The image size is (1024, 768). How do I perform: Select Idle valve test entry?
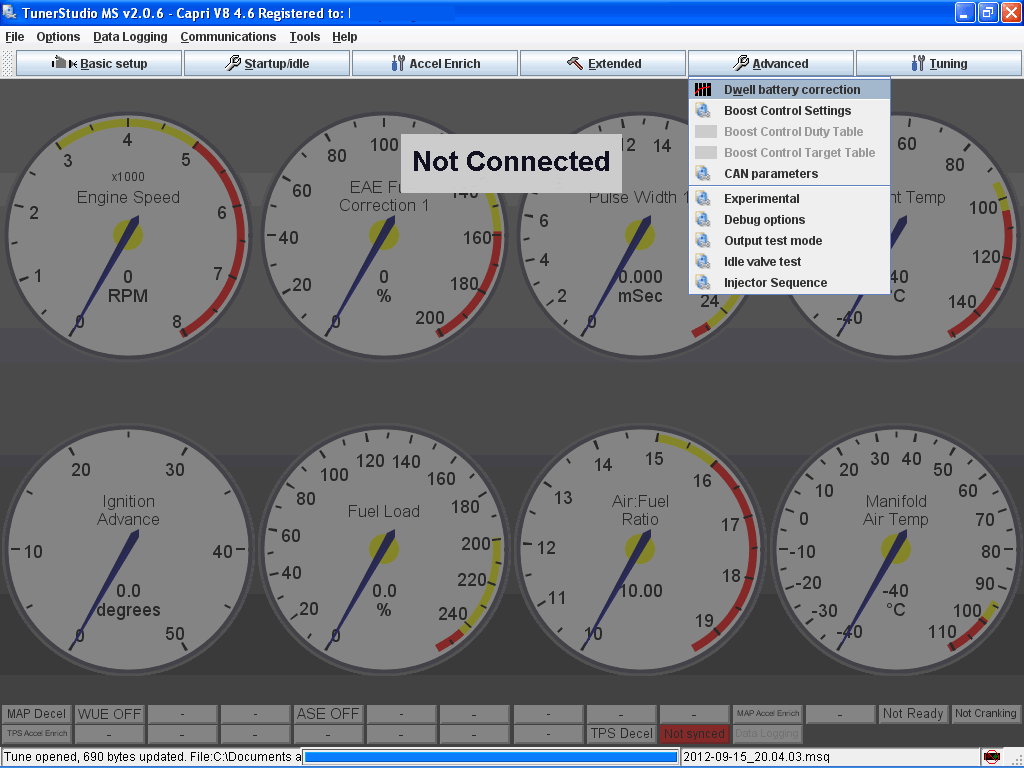(790, 261)
